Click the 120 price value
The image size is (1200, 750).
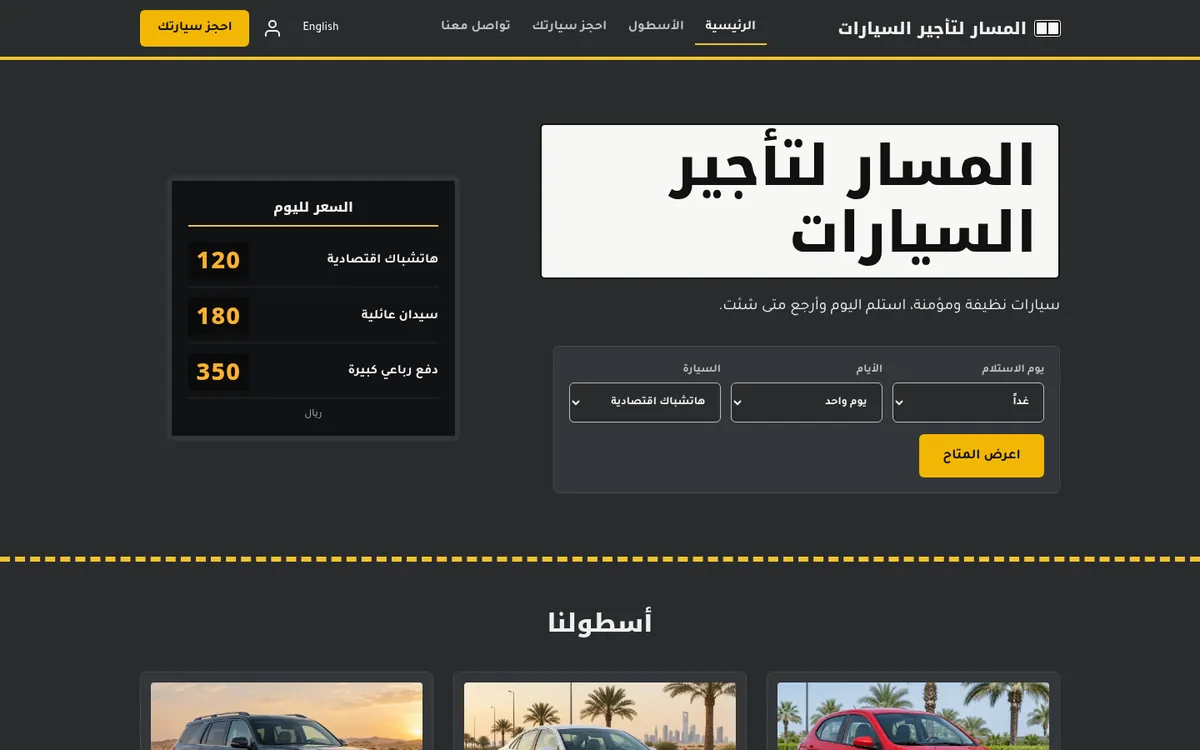(x=218, y=260)
